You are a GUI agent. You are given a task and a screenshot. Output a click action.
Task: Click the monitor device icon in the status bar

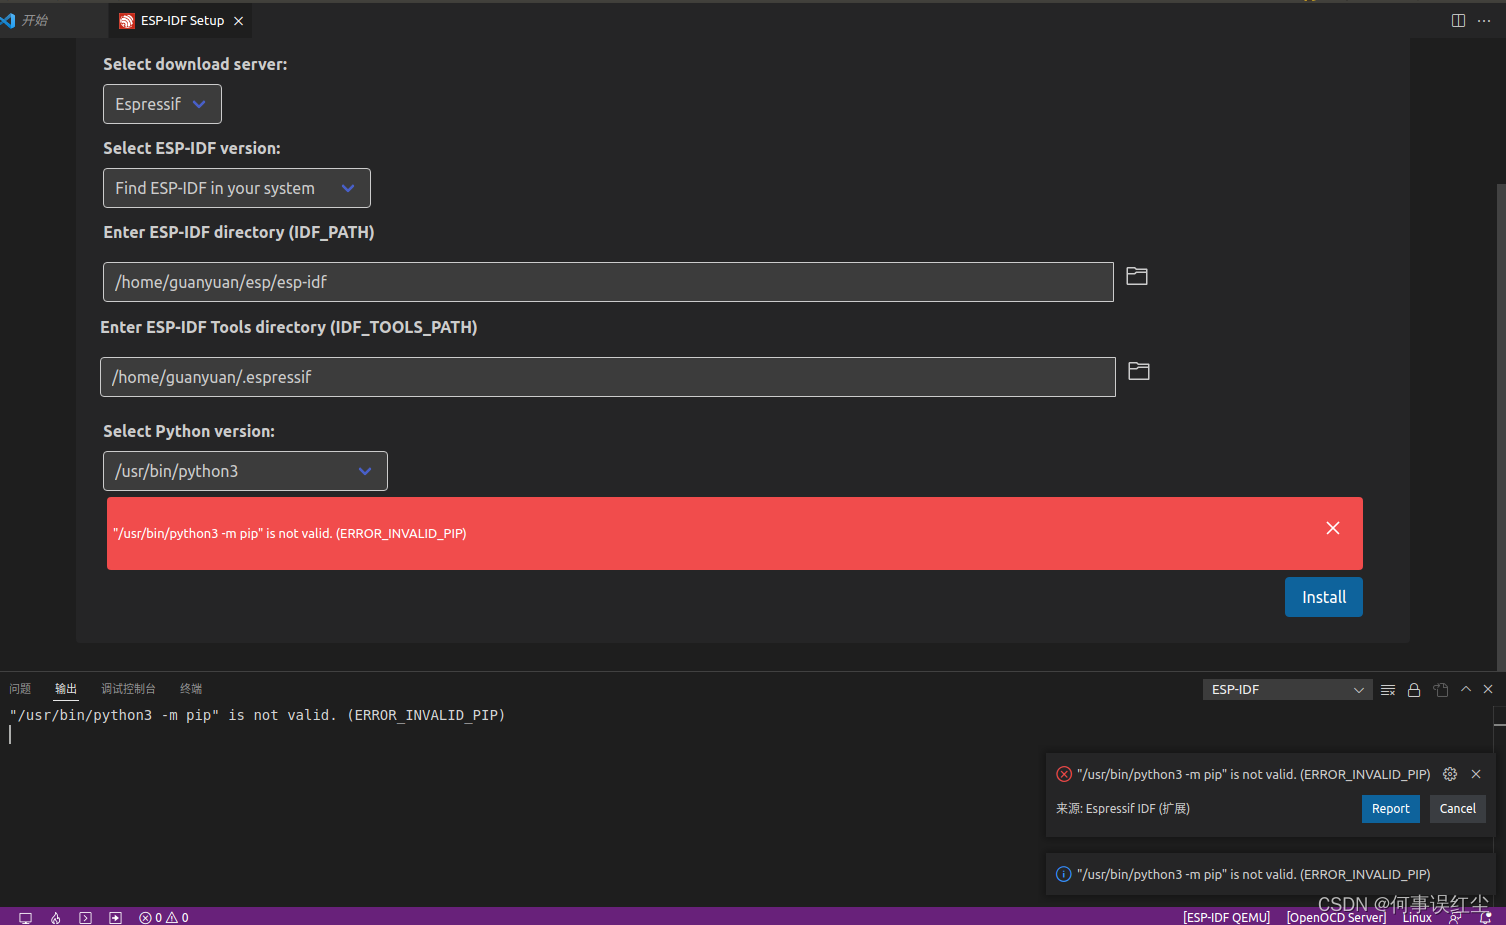point(26,918)
